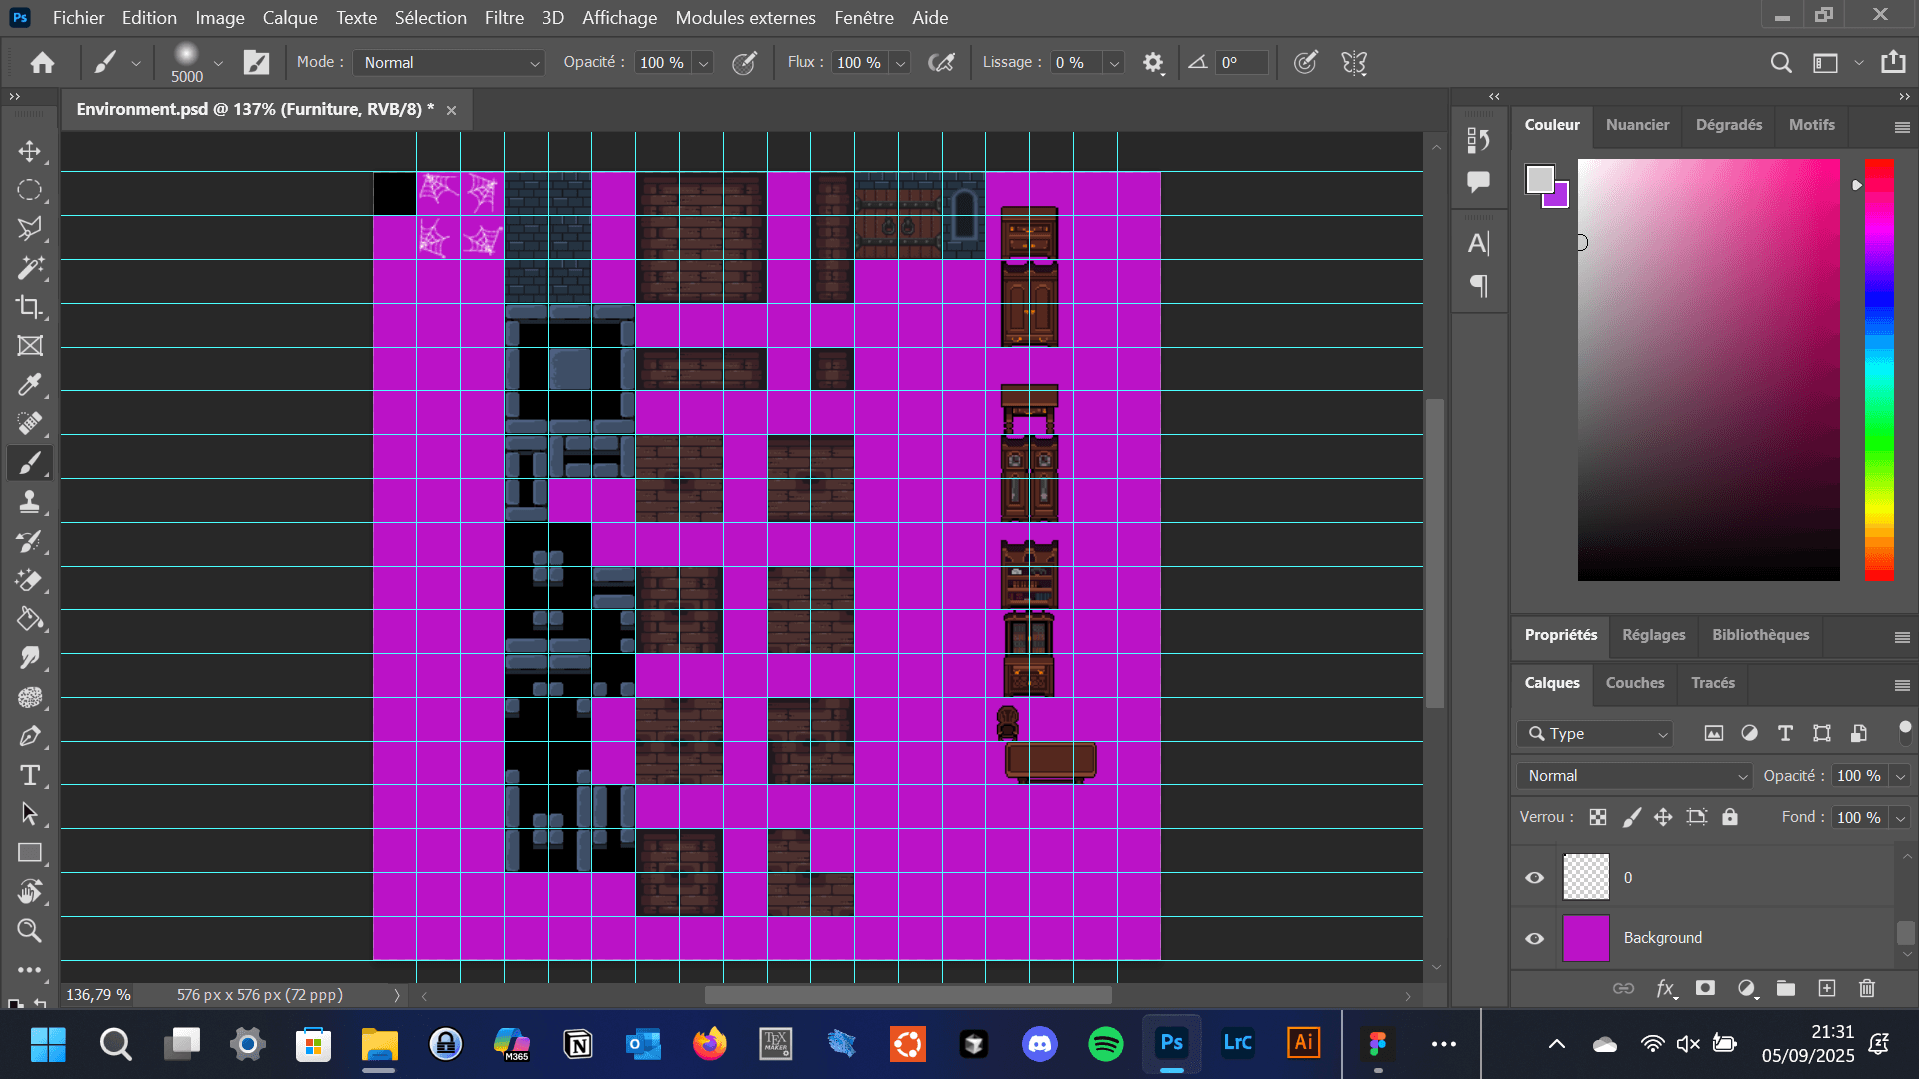The height and width of the screenshot is (1079, 1919).
Task: Open the layer Type filter dropdown
Action: 1595,734
